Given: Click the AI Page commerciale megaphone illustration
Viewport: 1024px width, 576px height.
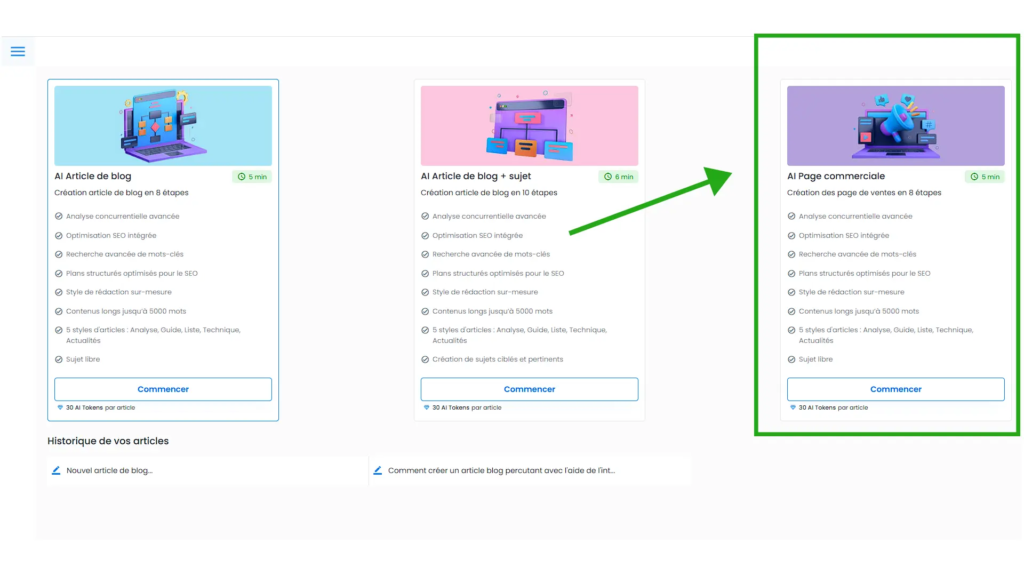Looking at the screenshot, I should (x=896, y=125).
